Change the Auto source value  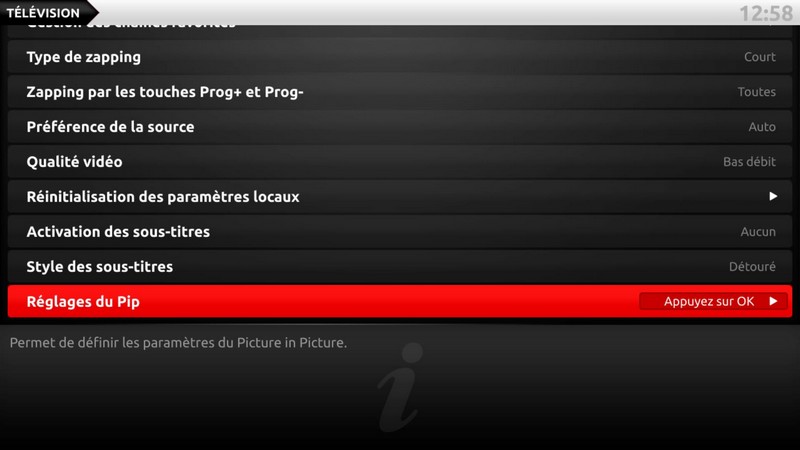pos(762,127)
